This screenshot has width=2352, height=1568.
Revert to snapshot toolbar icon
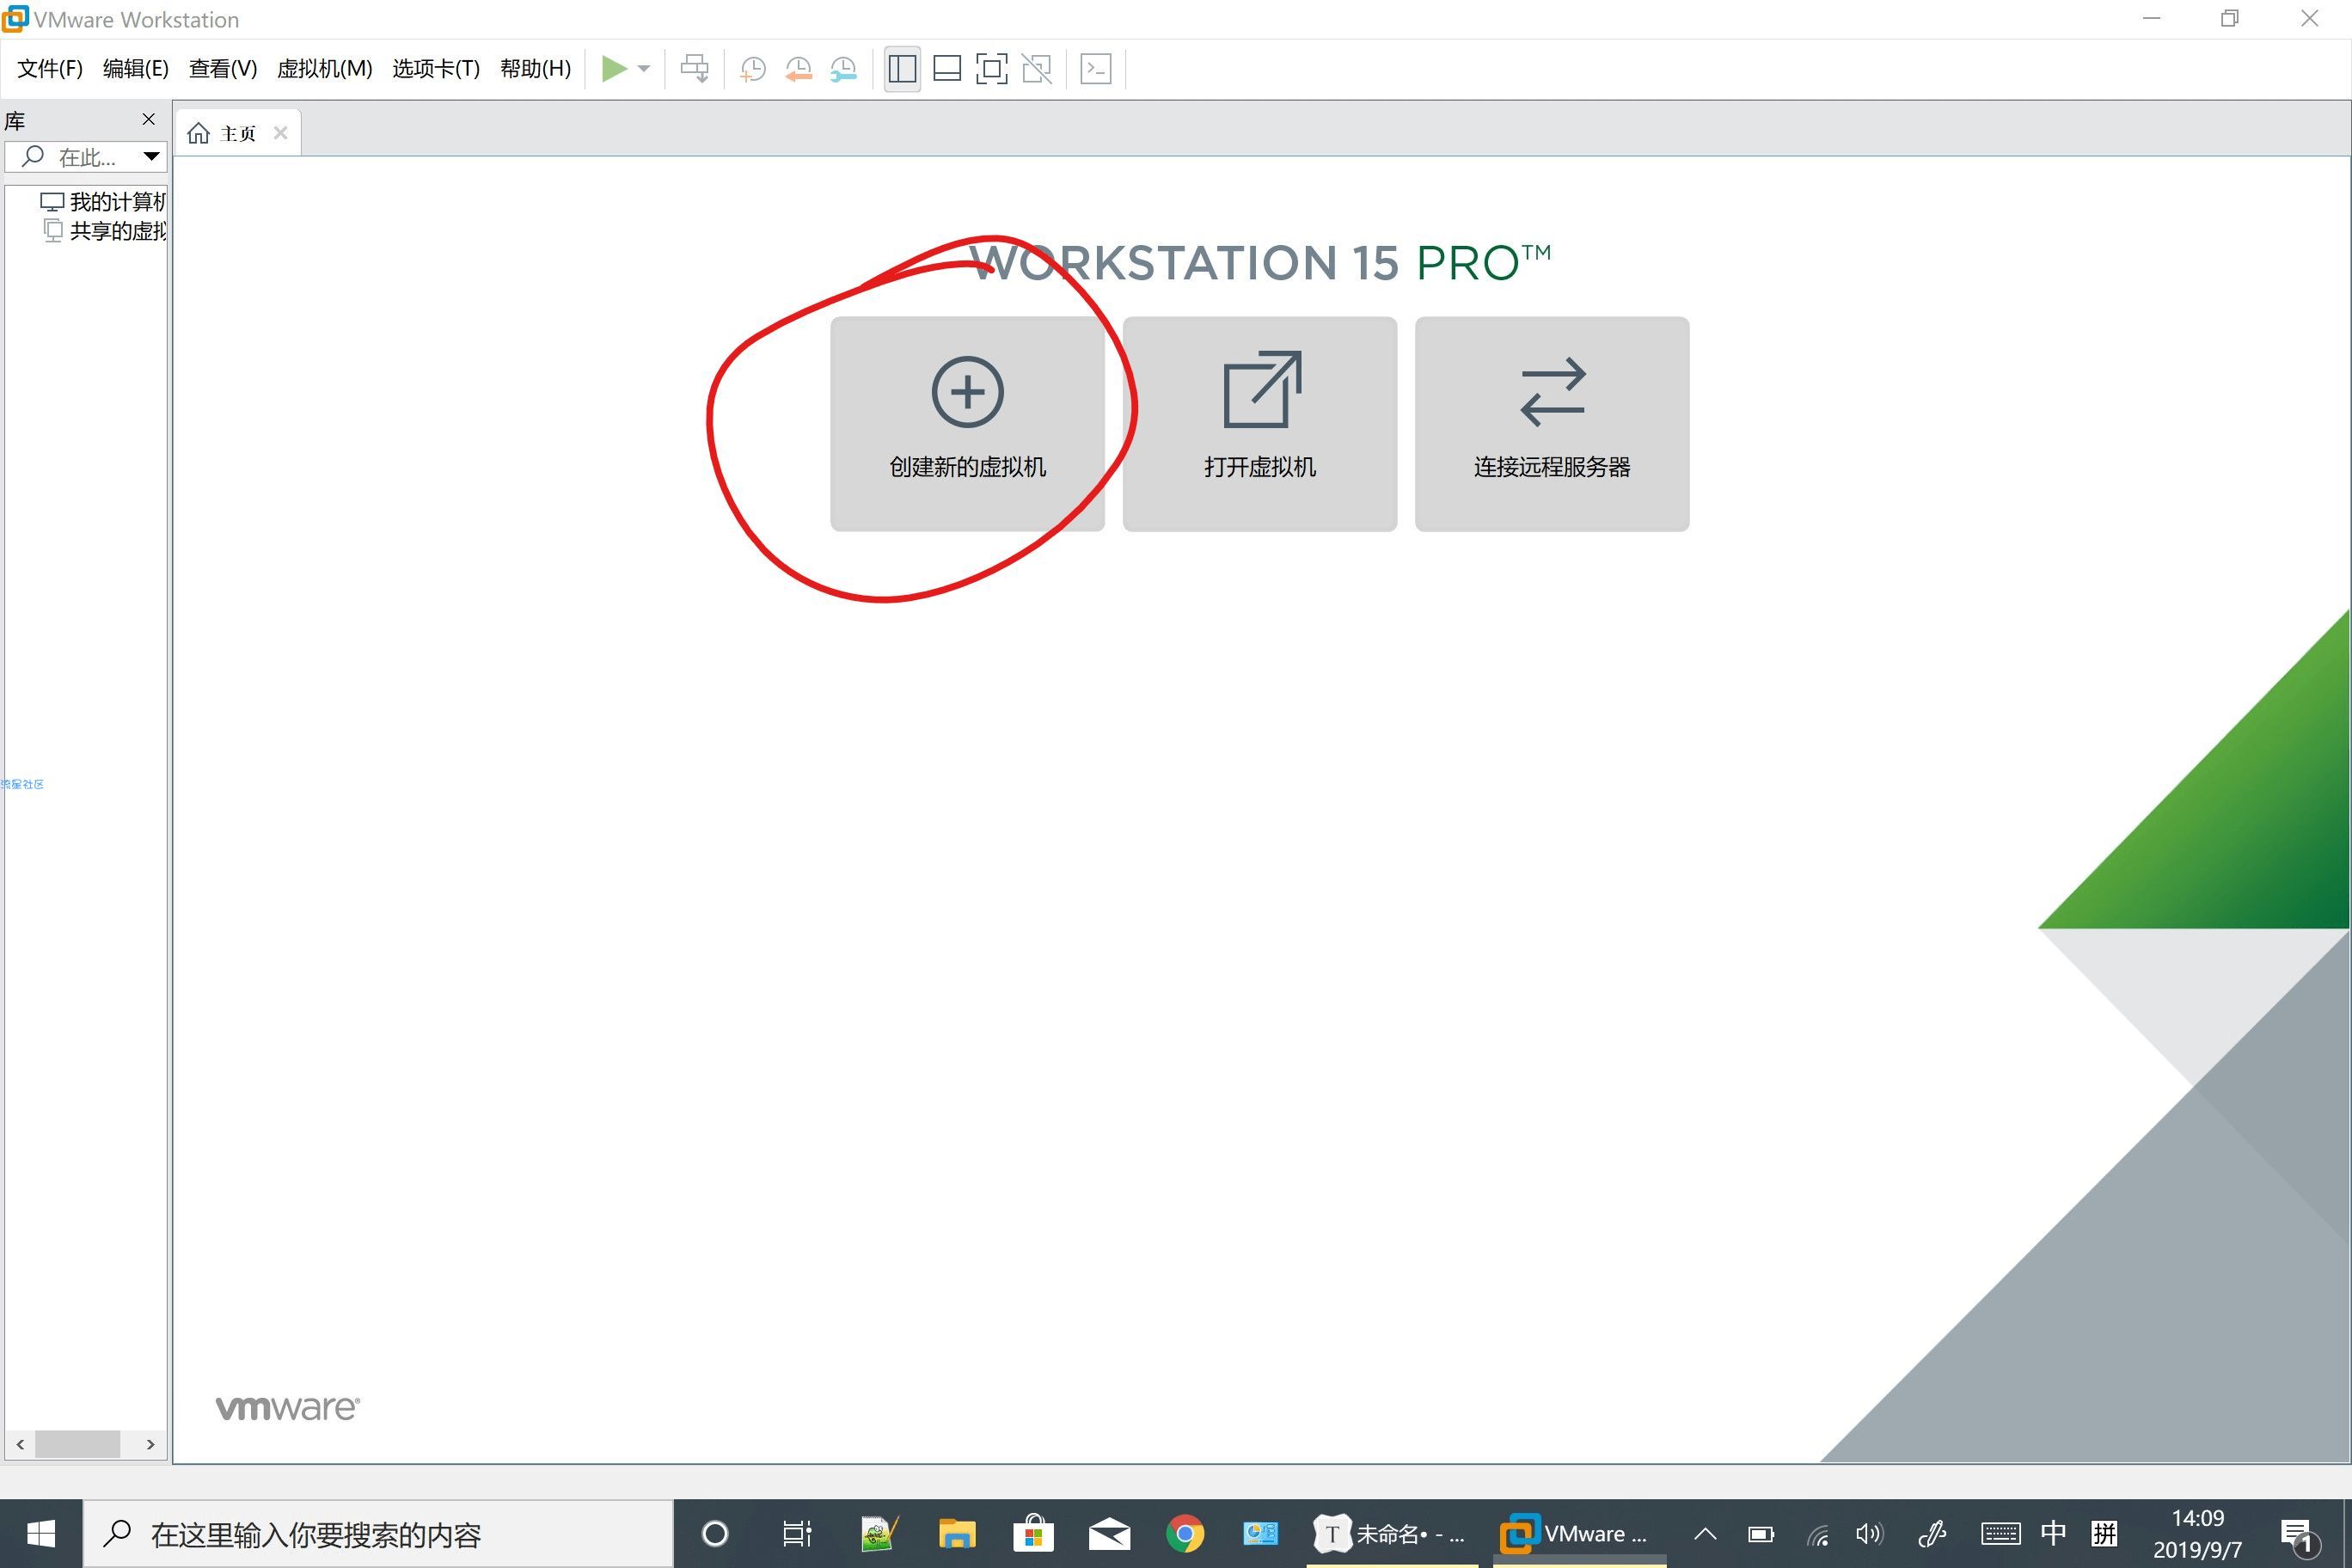tap(798, 69)
